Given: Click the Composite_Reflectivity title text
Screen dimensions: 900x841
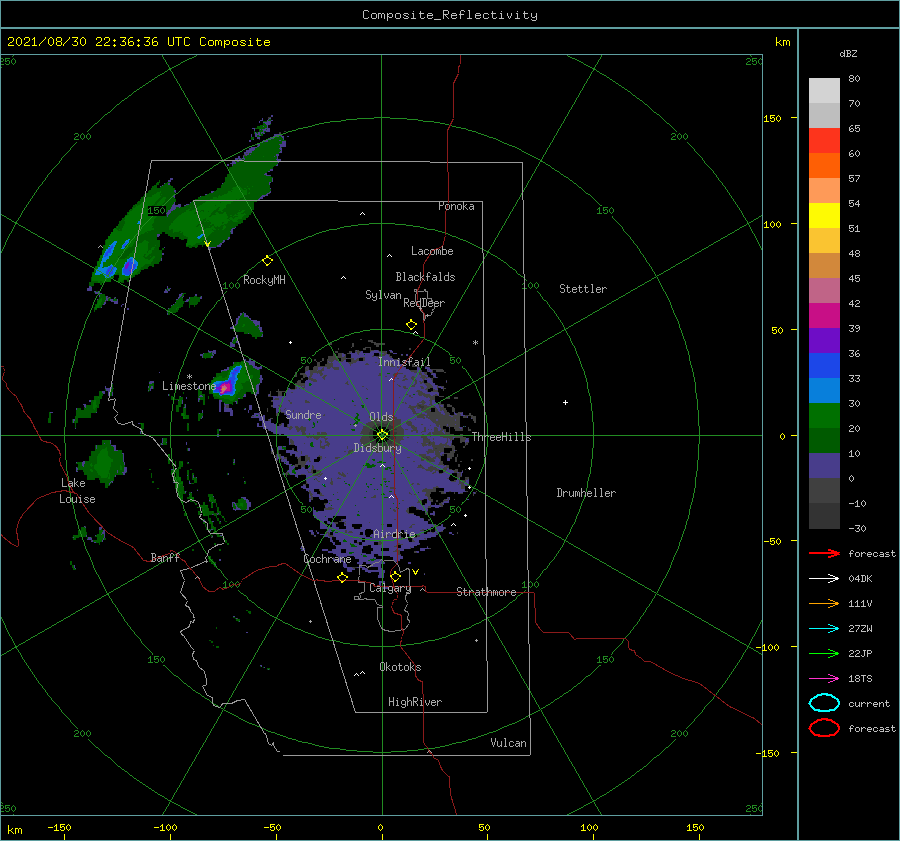Looking at the screenshot, I should coord(450,15).
